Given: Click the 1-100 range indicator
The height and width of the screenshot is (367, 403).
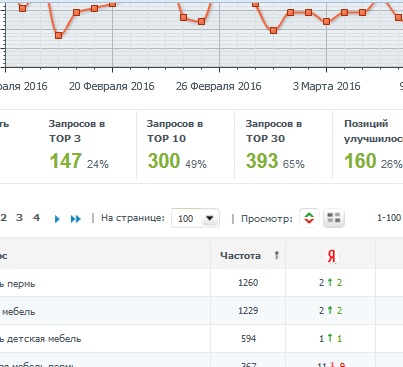Looking at the screenshot, I should click(x=389, y=218).
